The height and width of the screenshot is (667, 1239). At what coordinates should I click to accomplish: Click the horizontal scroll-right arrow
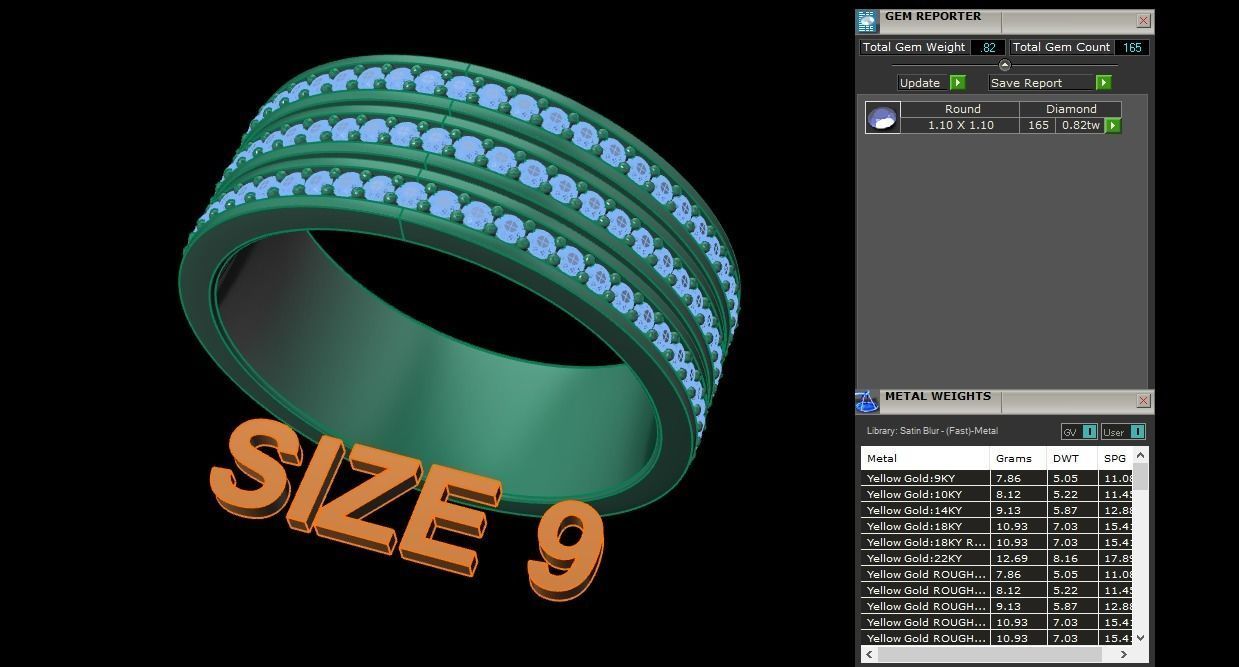tap(1124, 654)
